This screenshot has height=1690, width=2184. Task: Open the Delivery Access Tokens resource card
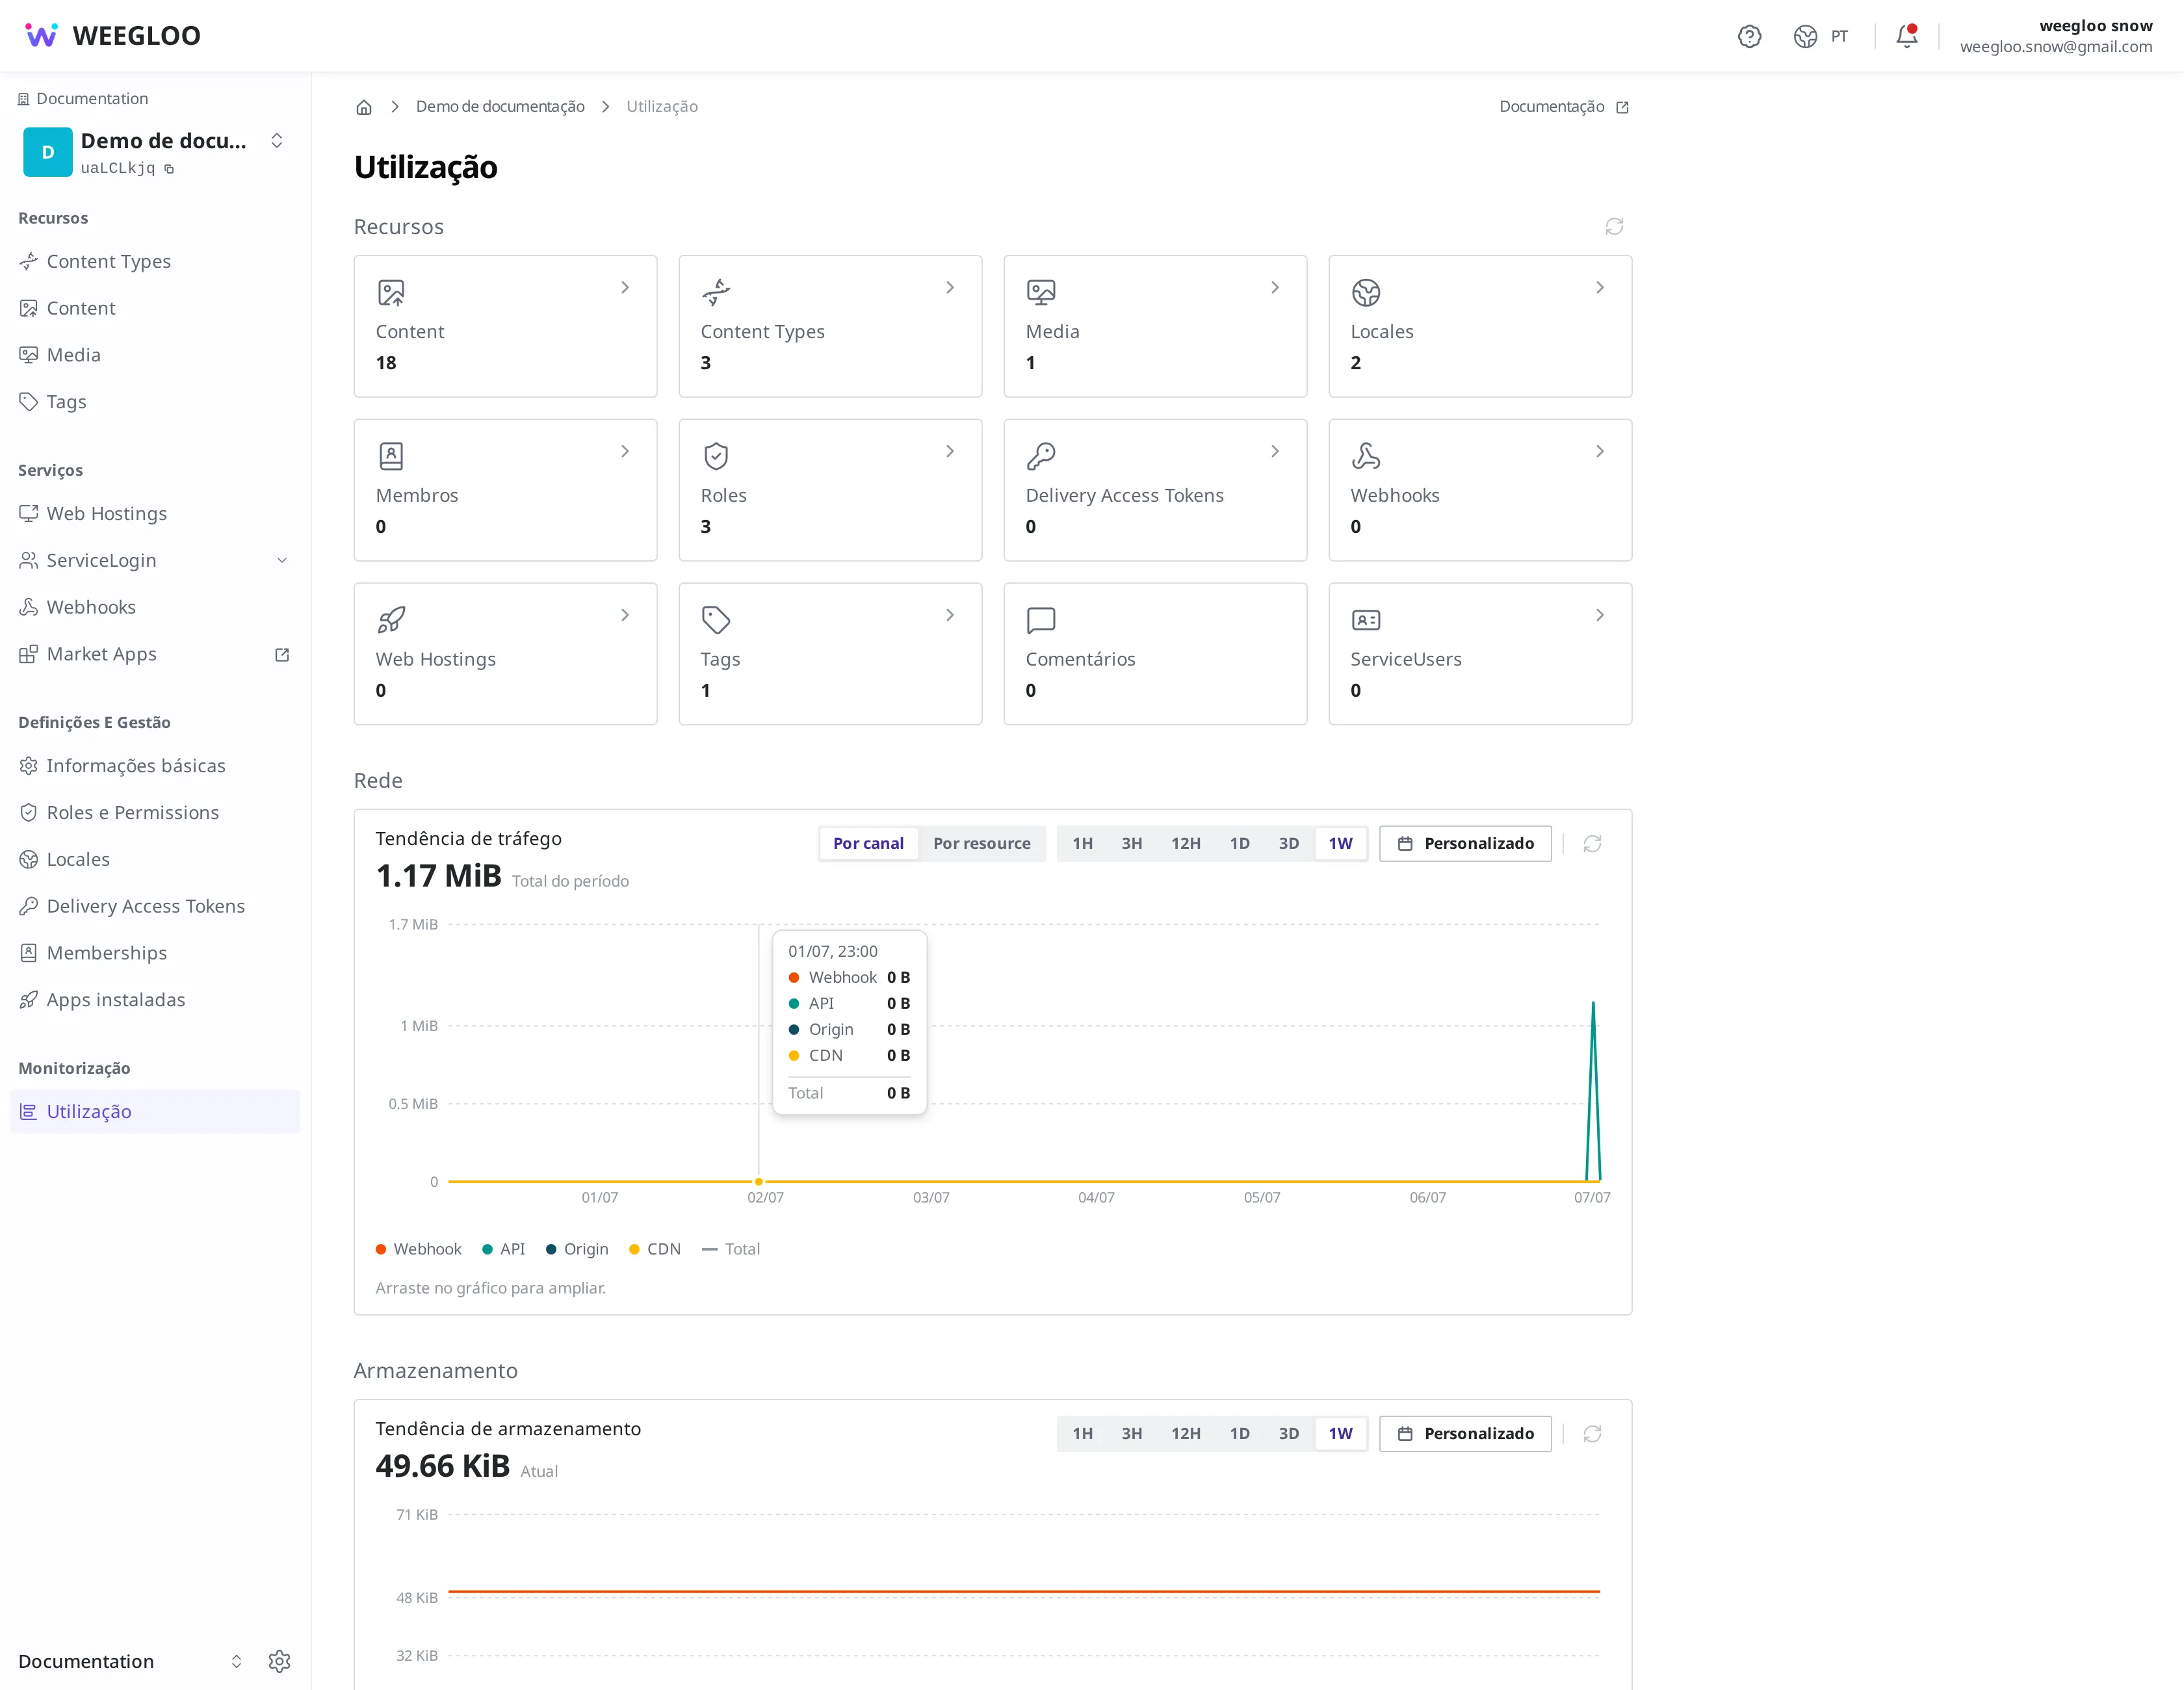tap(1155, 490)
